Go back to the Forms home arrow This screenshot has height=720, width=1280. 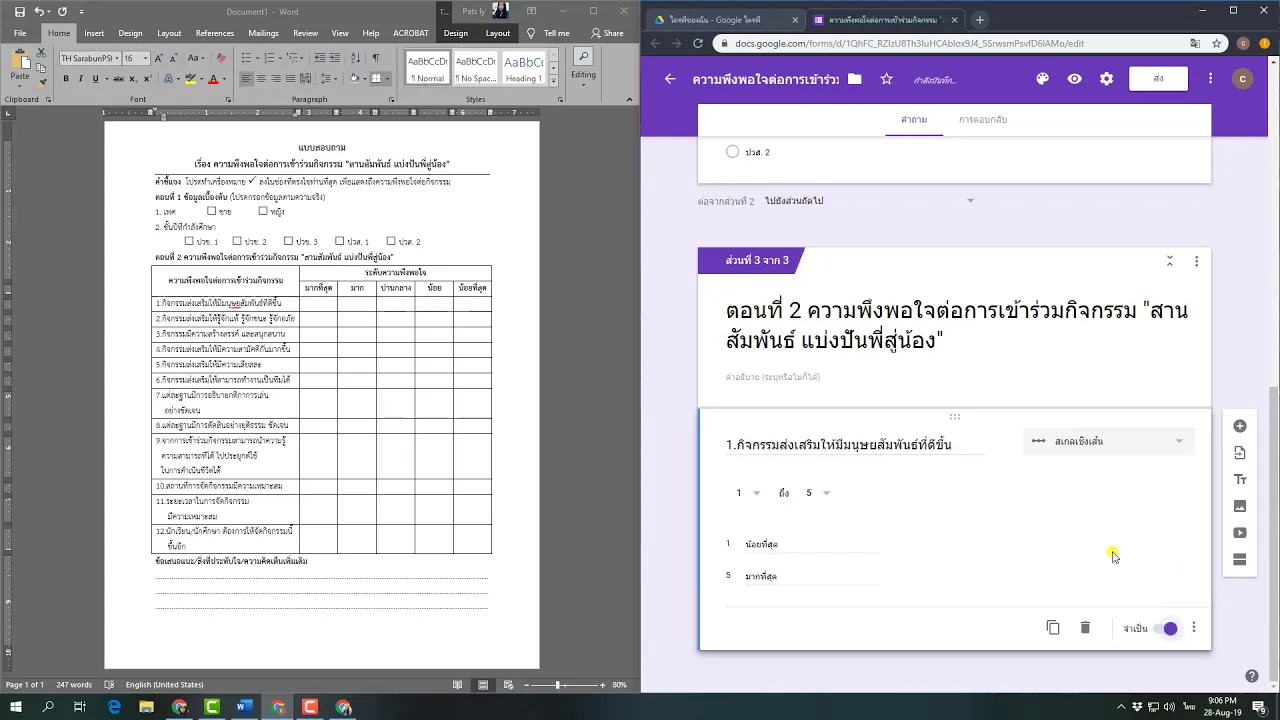click(670, 79)
